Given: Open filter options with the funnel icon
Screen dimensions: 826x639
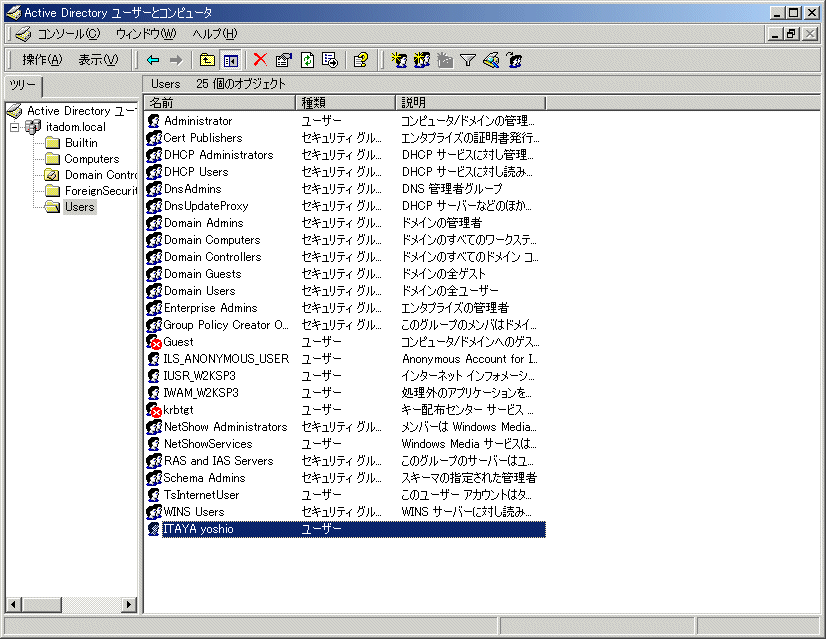Looking at the screenshot, I should point(468,60).
